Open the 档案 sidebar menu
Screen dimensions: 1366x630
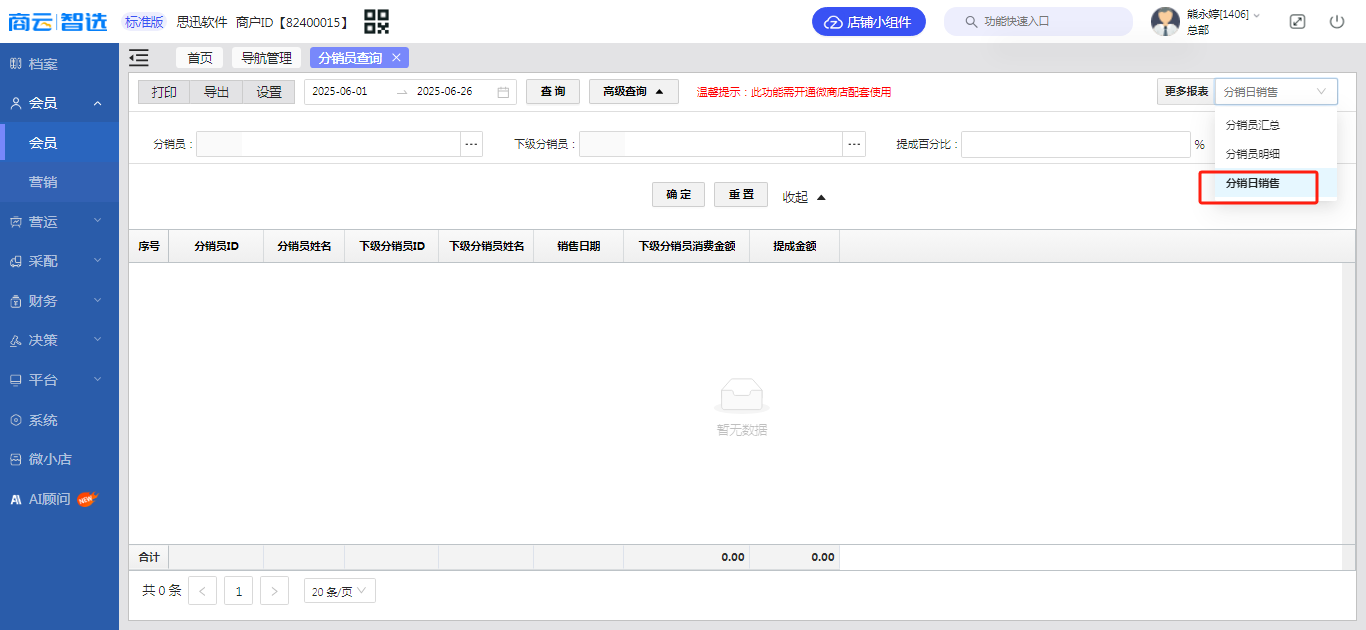tap(59, 64)
